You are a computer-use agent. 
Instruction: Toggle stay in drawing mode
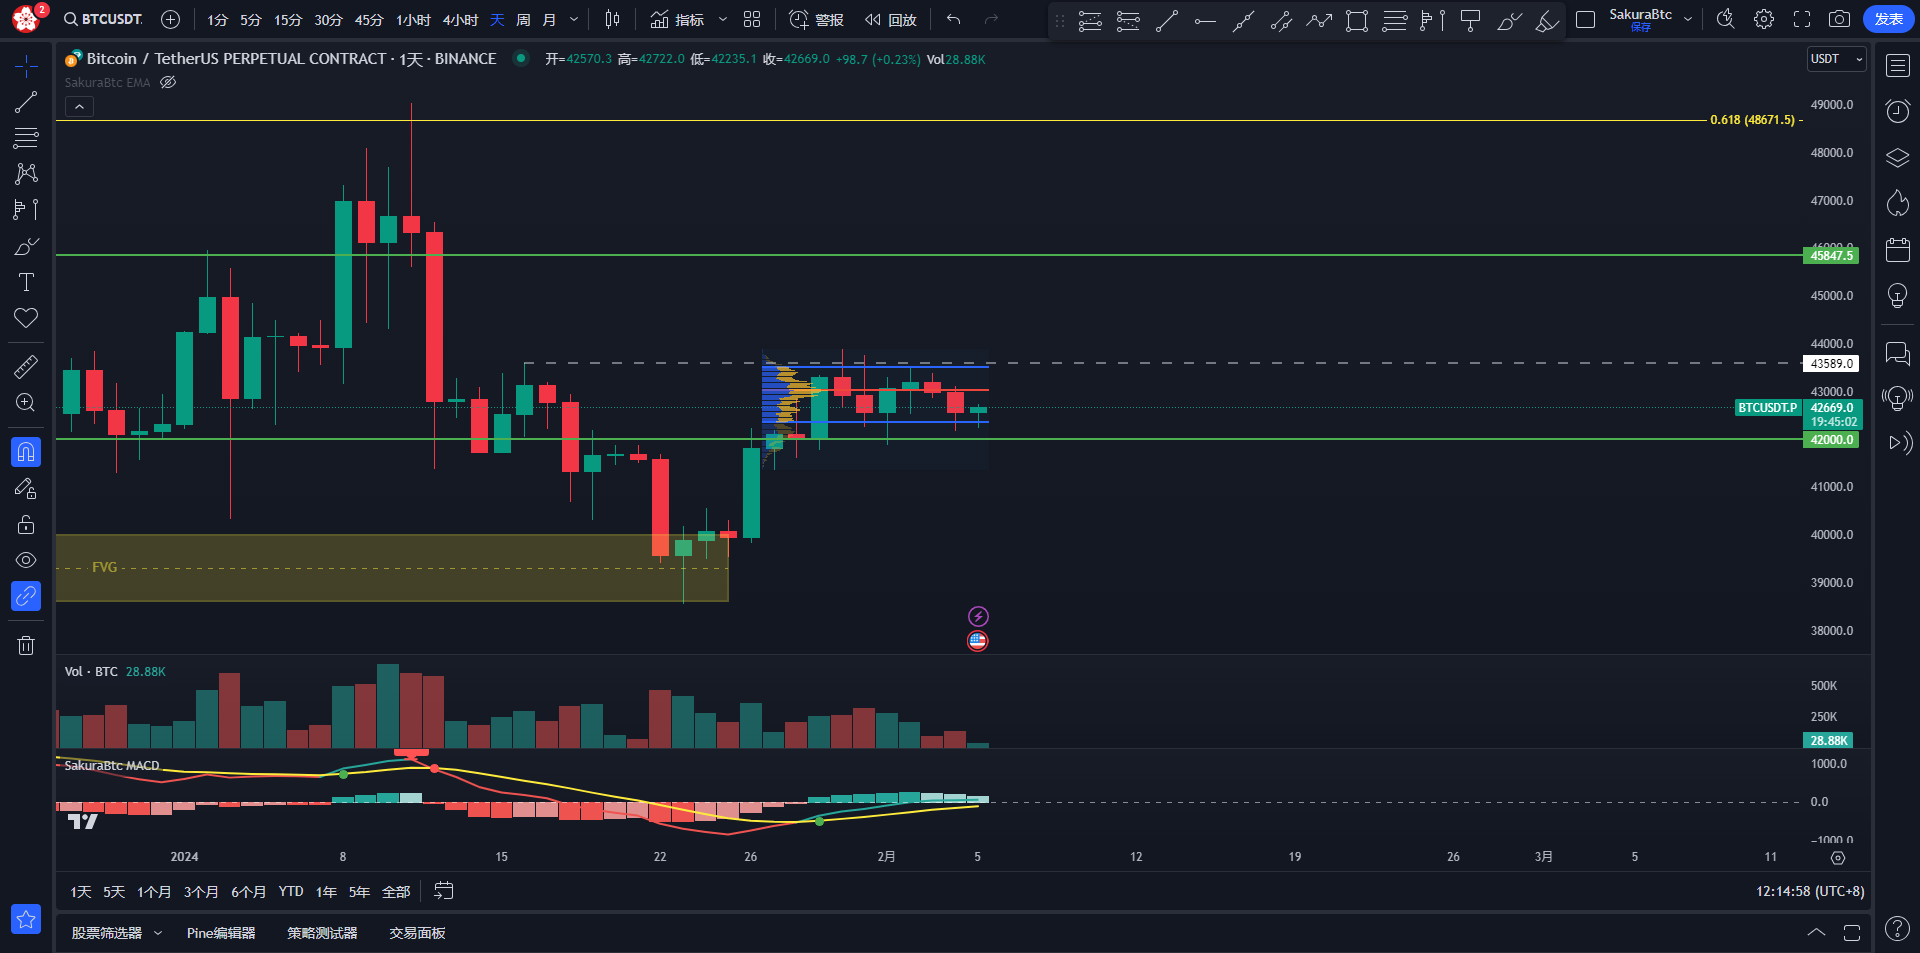tap(26, 488)
